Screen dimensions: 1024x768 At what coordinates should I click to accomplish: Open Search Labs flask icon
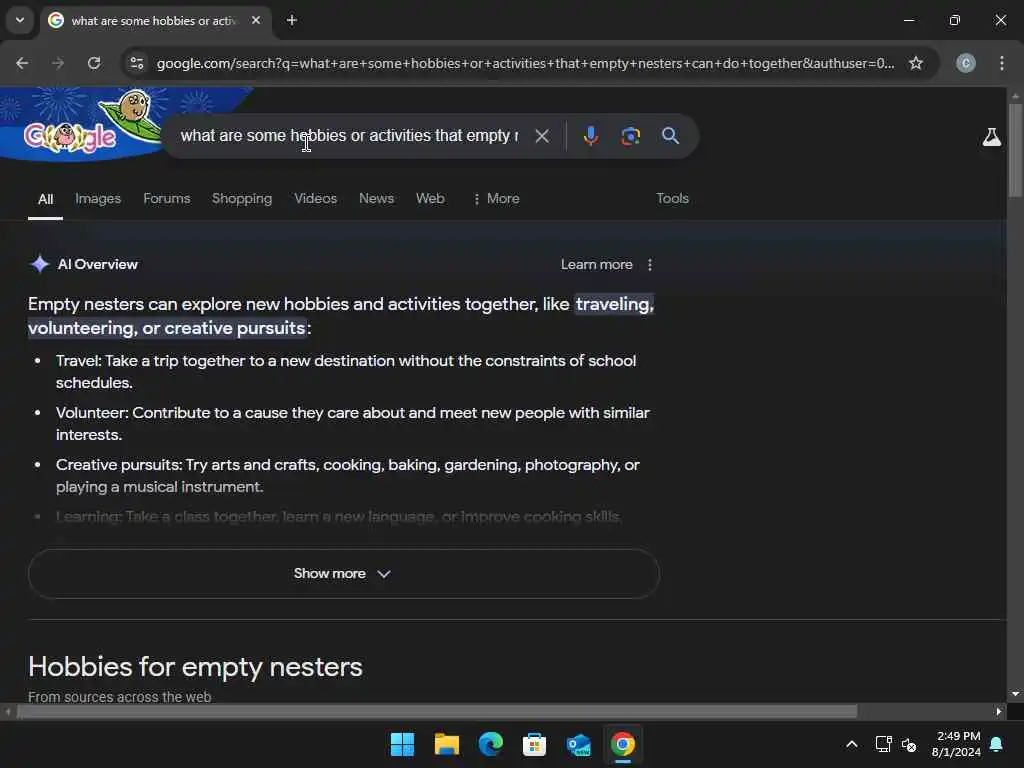(991, 137)
